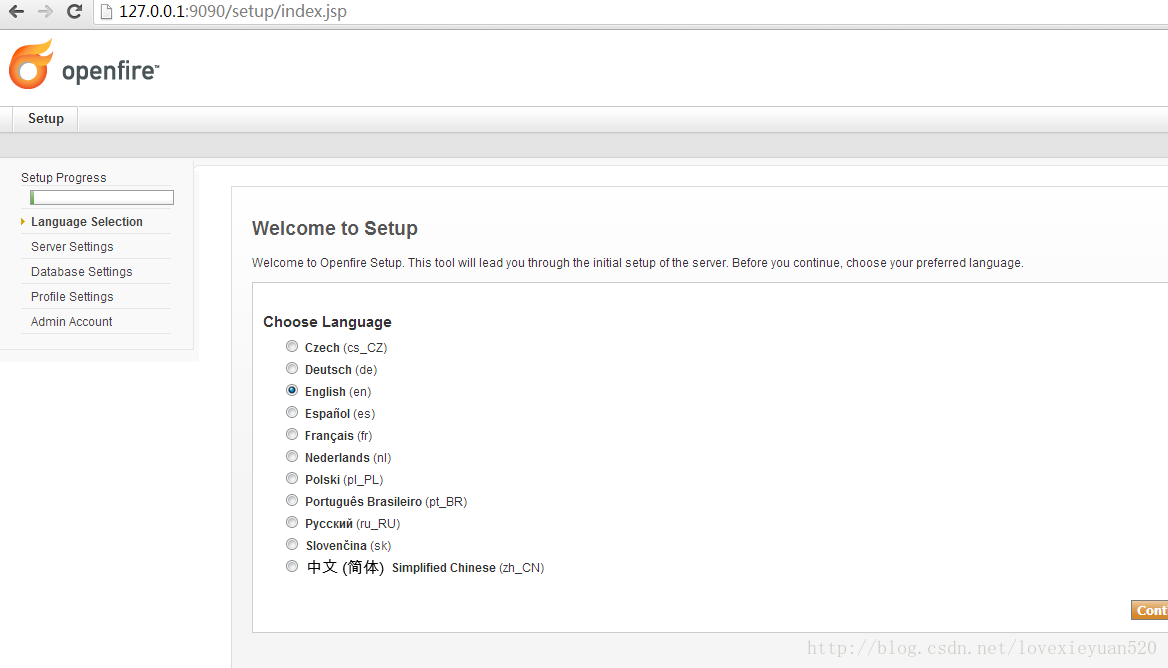Click Language Selection in sidebar
Viewport: 1168px width, 668px height.
pyautogui.click(x=86, y=222)
